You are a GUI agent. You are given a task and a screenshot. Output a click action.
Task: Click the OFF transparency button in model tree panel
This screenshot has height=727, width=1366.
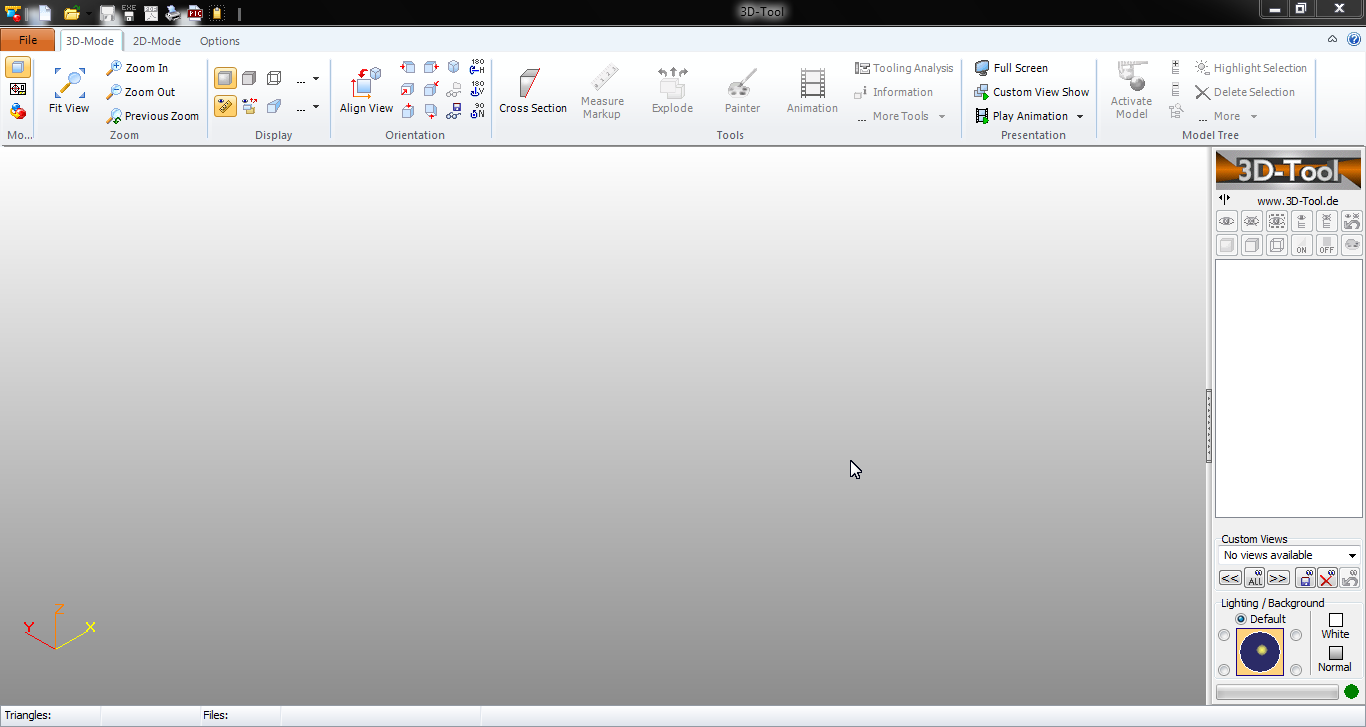click(x=1326, y=245)
